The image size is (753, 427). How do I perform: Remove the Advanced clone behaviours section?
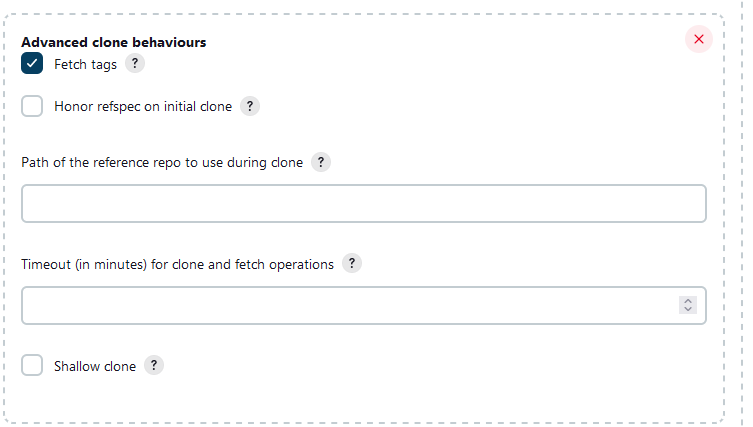[x=698, y=39]
